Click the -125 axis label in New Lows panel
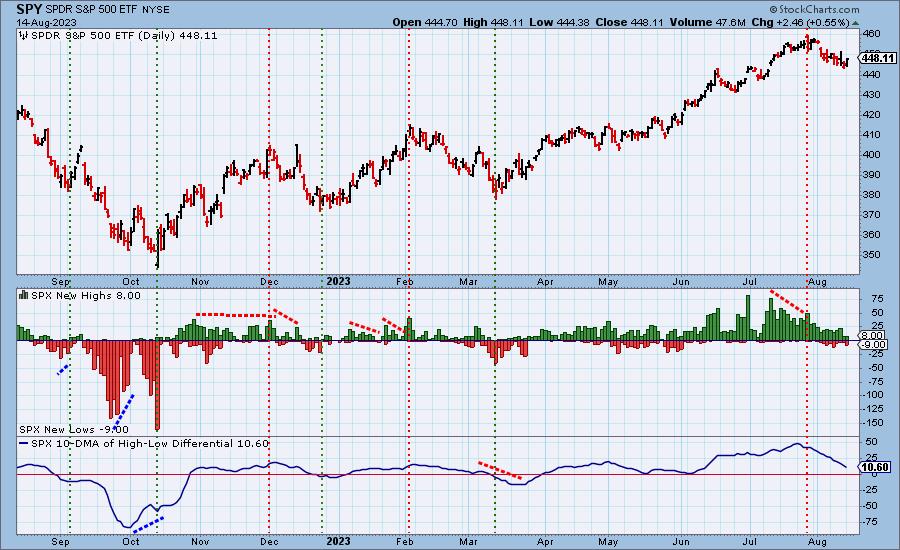The width and height of the screenshot is (900, 550). pos(872,409)
